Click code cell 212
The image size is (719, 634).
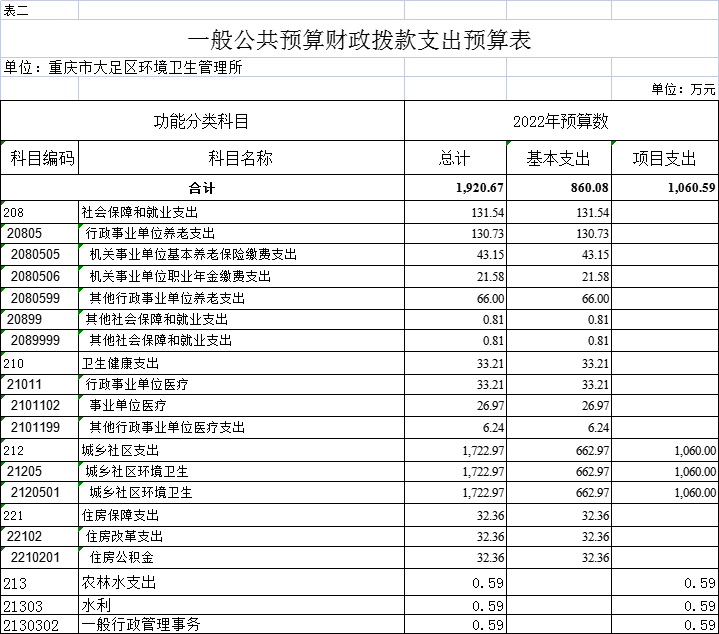[x=39, y=450]
